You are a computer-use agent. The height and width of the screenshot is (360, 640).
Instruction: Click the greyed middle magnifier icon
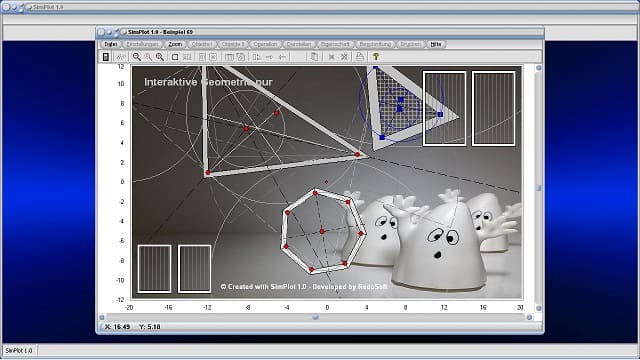148,57
